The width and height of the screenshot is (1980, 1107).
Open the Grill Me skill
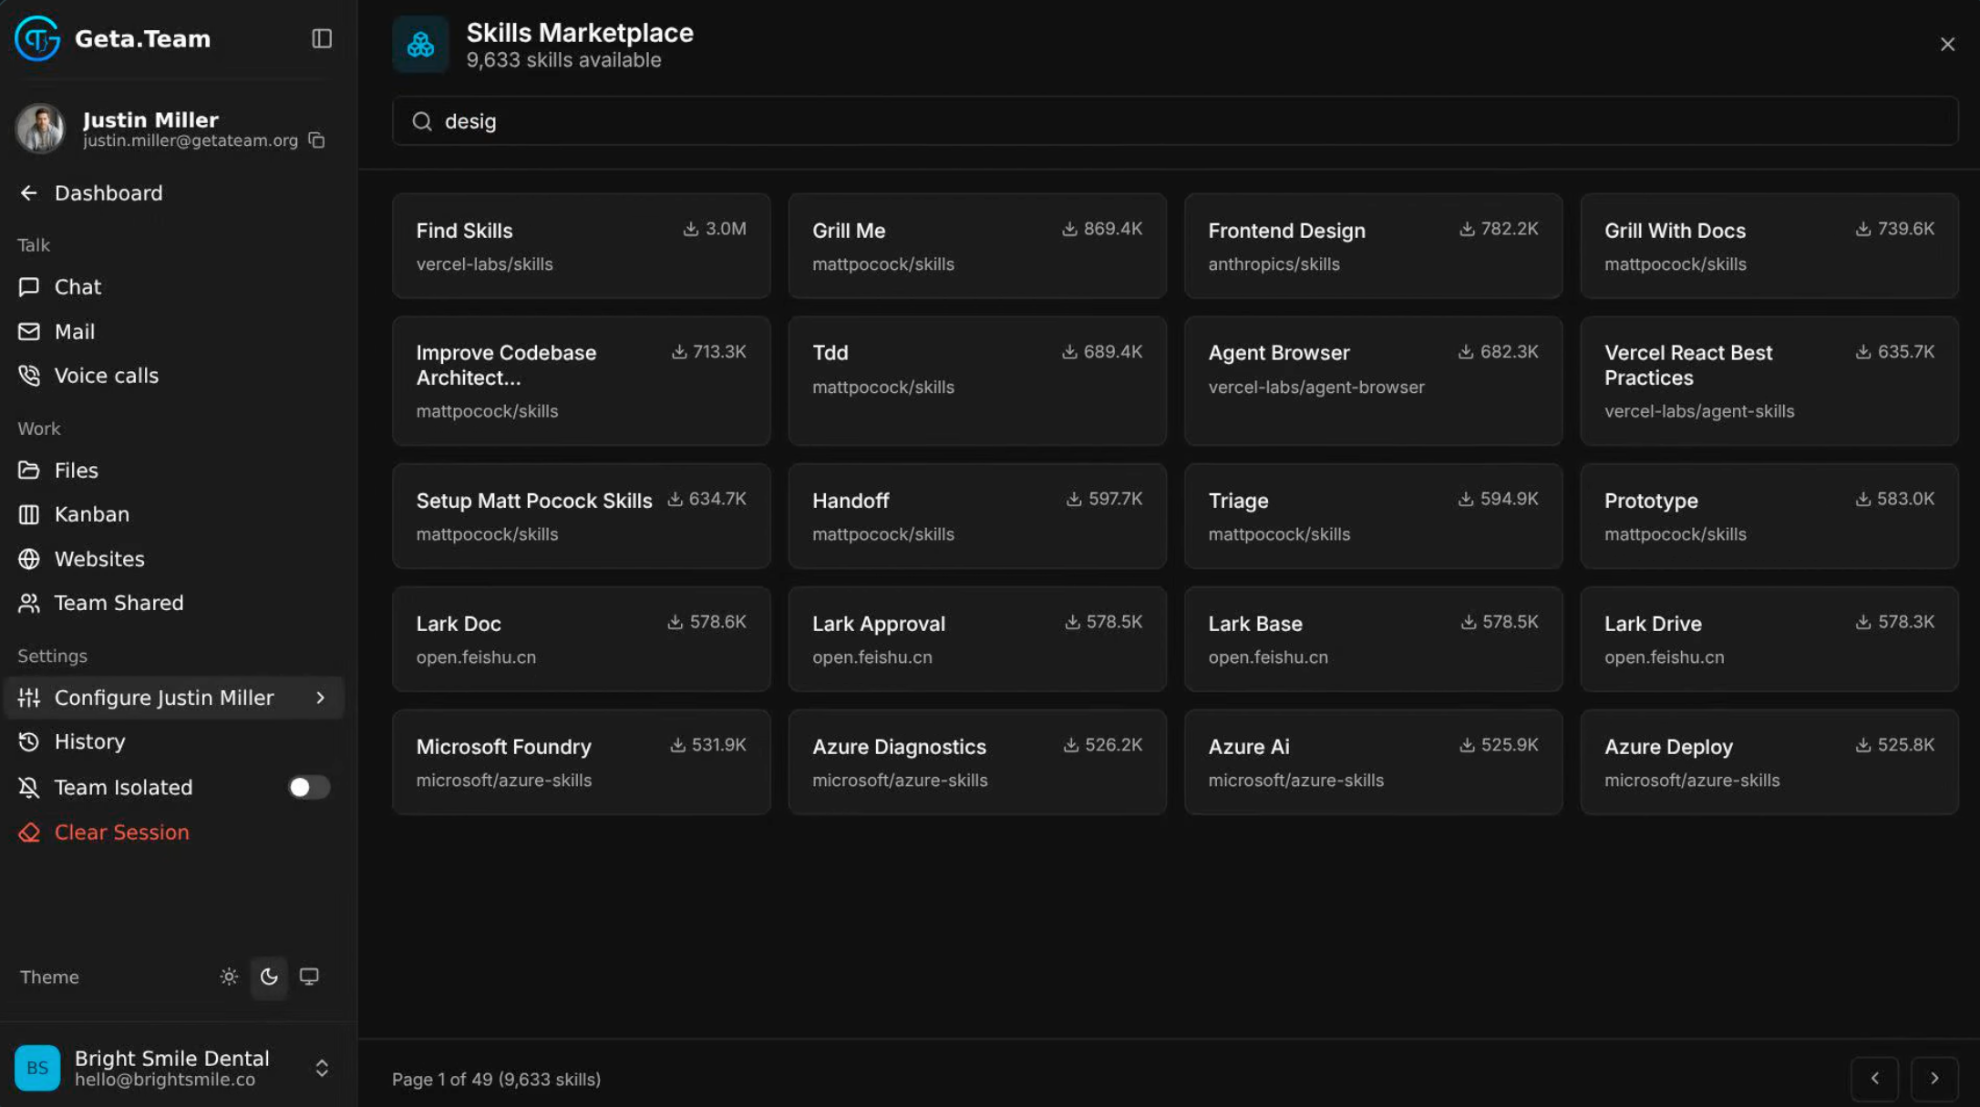pyautogui.click(x=977, y=246)
